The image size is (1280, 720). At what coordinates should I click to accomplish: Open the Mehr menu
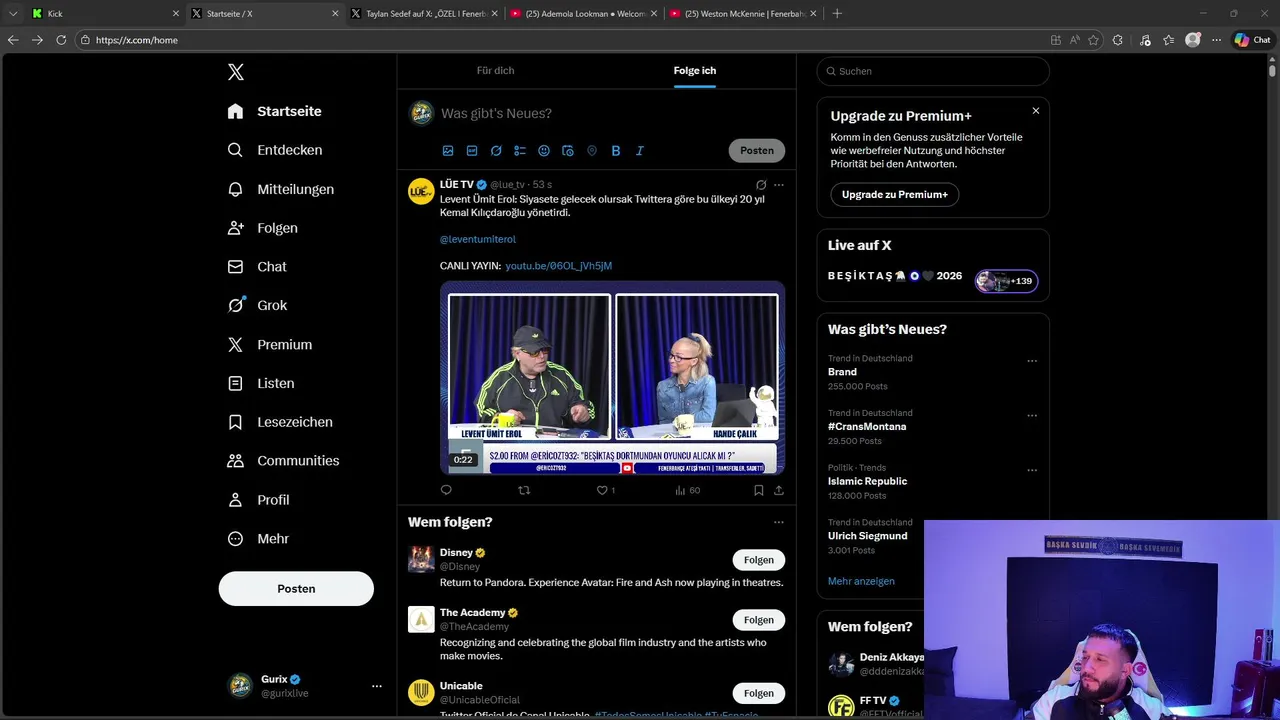[259, 539]
